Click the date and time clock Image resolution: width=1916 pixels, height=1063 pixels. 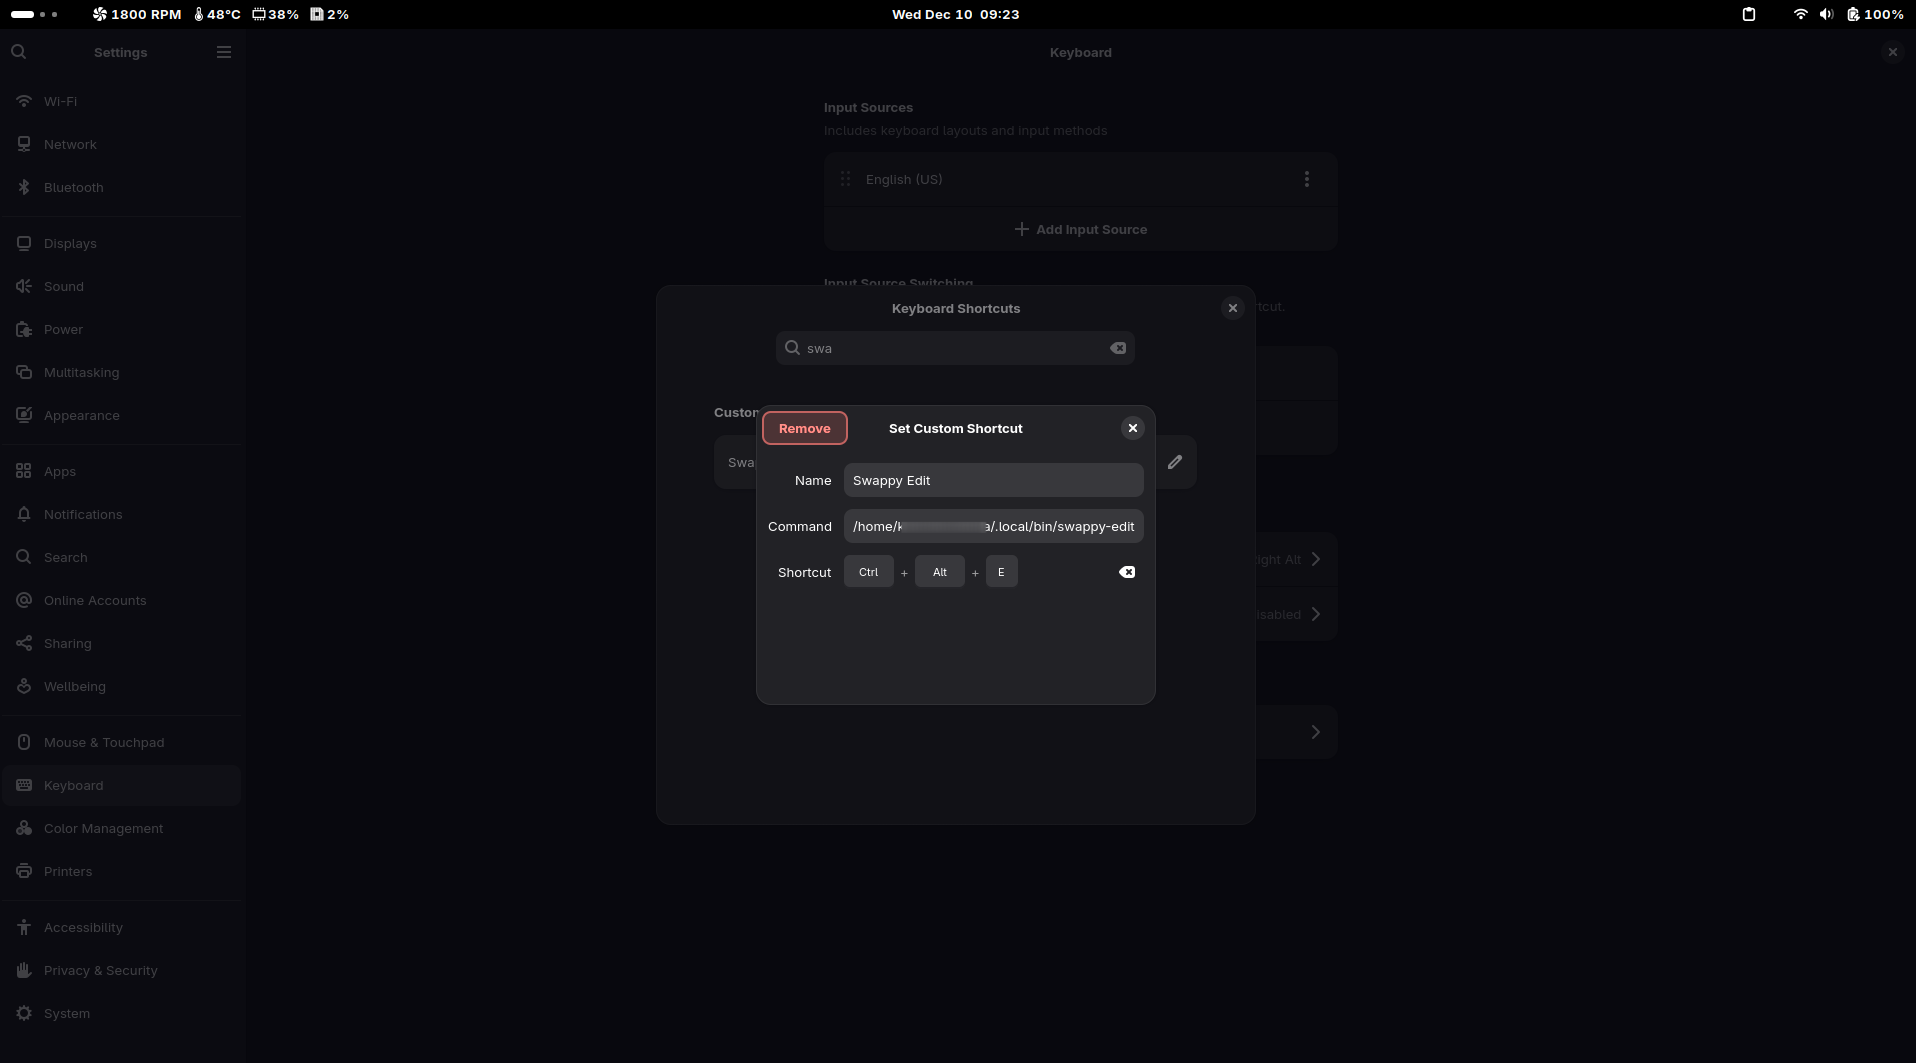pos(955,14)
